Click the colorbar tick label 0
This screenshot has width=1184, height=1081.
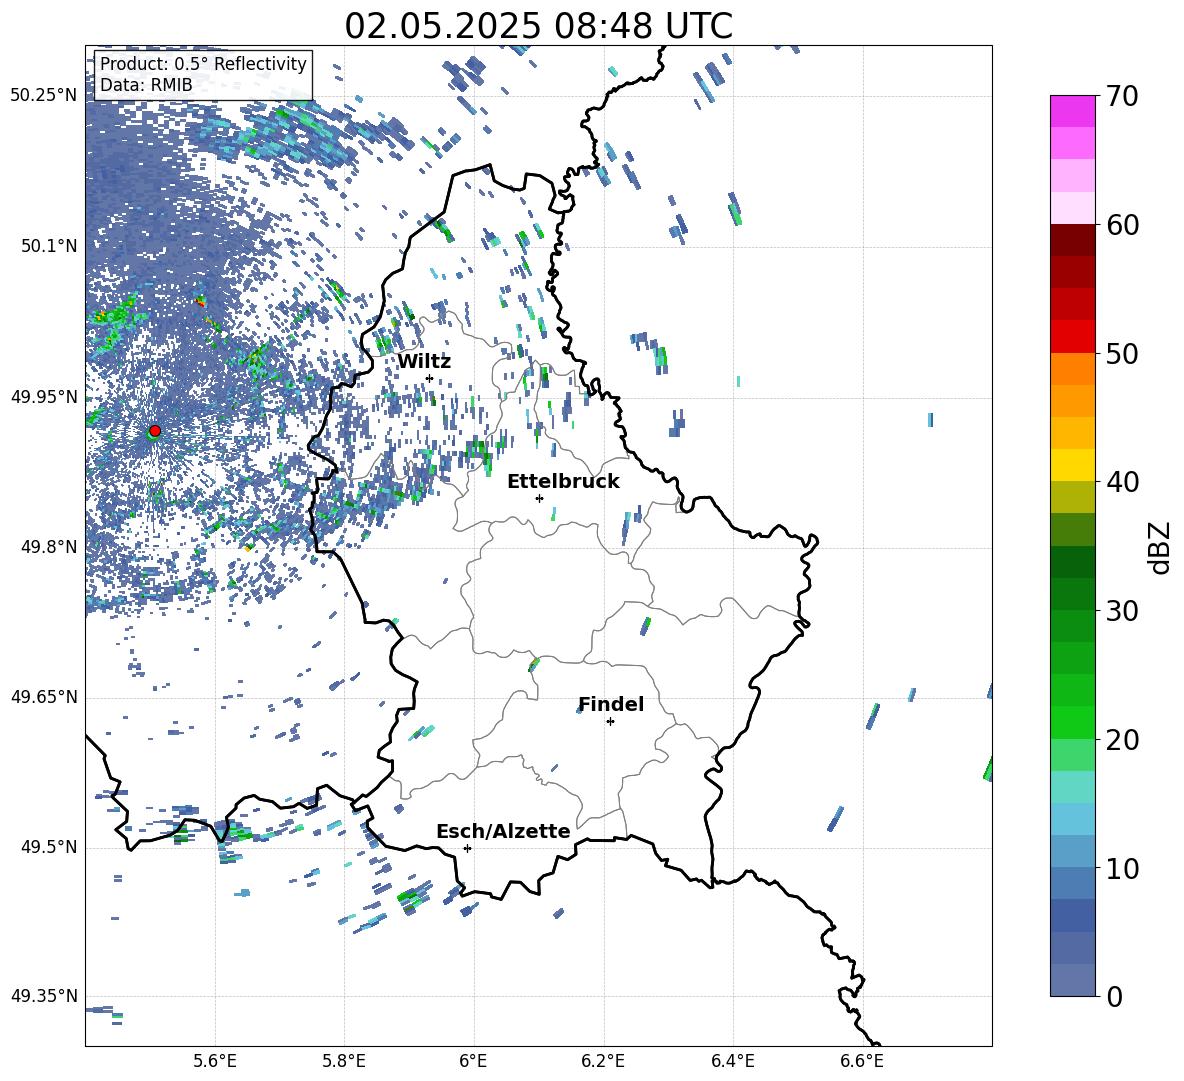(x=1113, y=997)
